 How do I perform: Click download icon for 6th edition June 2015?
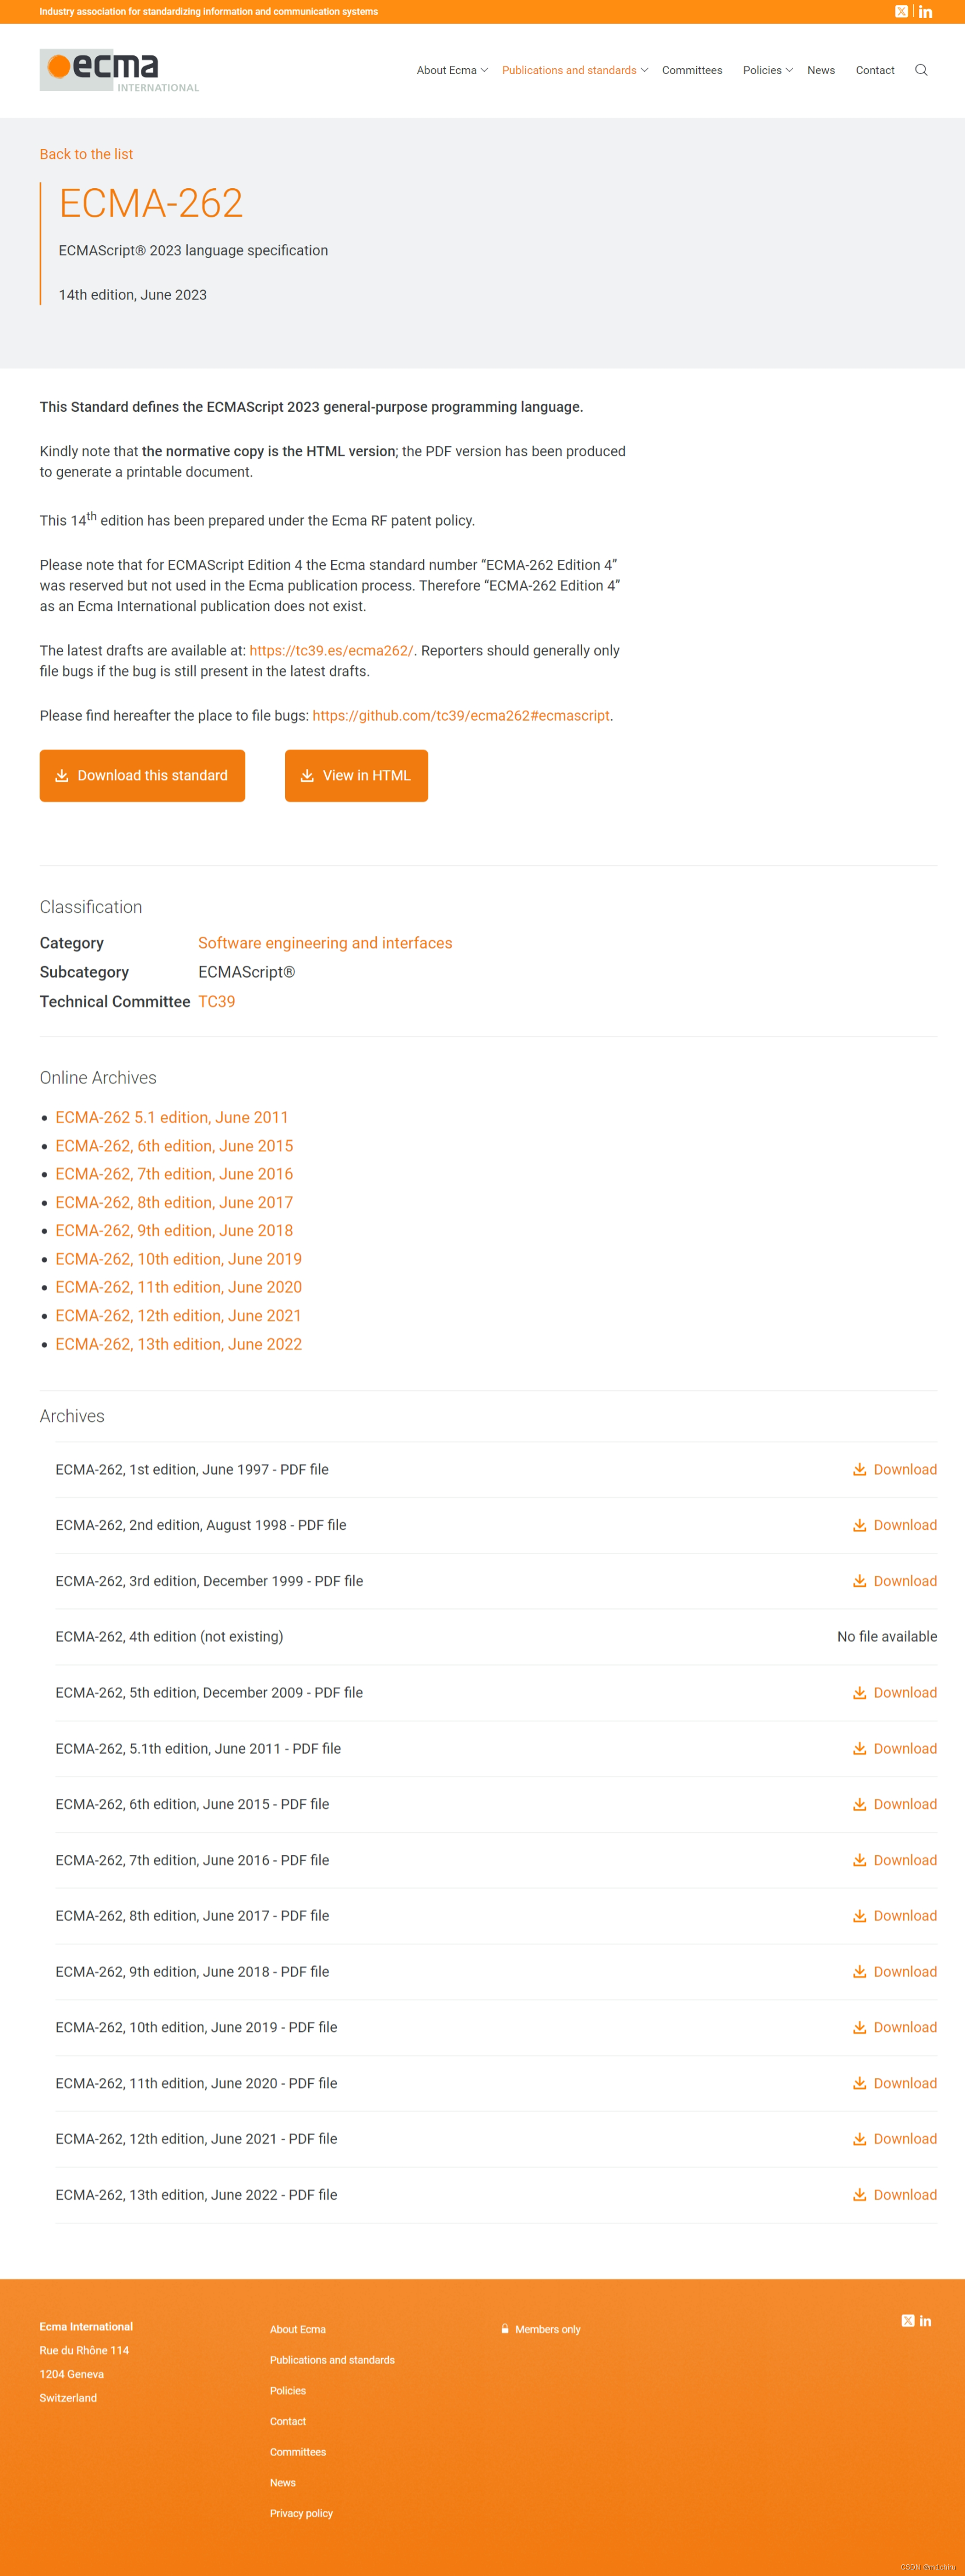click(x=859, y=1804)
